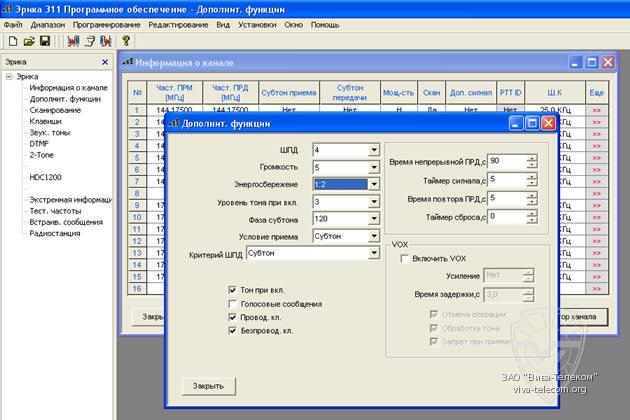The image size is (630, 420).
Task: Open the Программирование menu
Action: [108, 23]
